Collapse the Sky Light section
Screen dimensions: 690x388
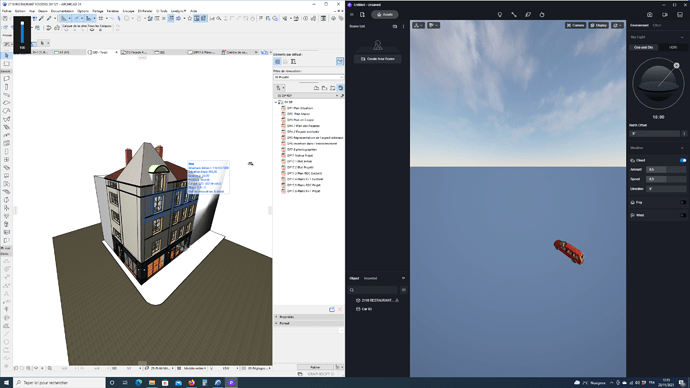click(682, 37)
